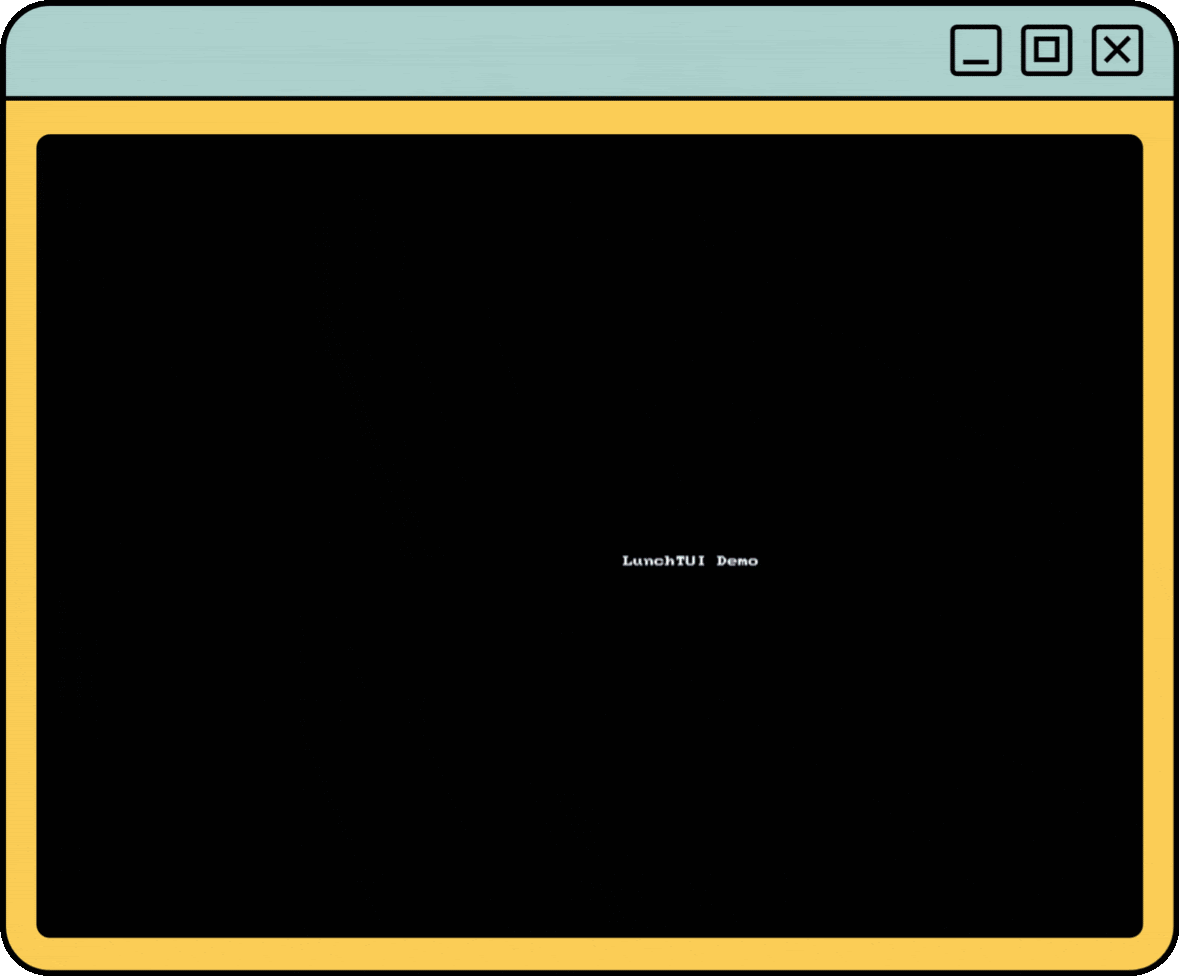
Task: Click the empty left side of the title bar
Action: coord(300,50)
